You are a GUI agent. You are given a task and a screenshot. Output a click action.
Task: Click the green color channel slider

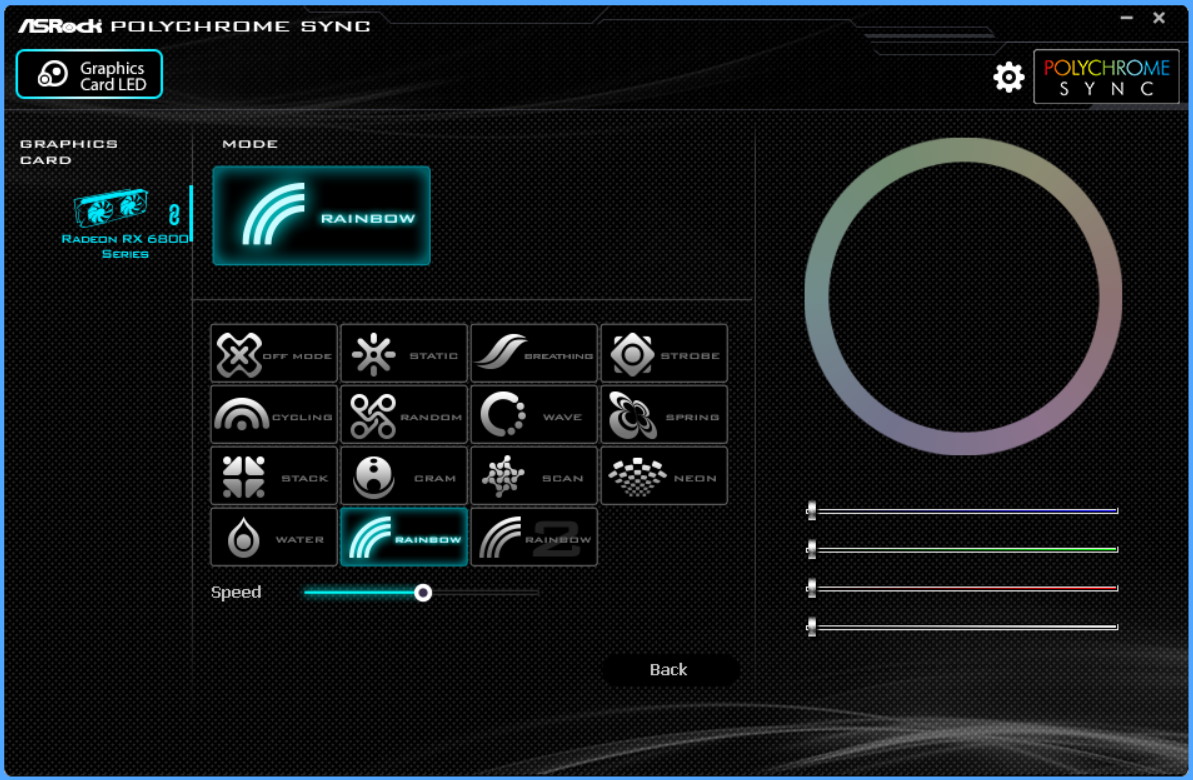[962, 549]
